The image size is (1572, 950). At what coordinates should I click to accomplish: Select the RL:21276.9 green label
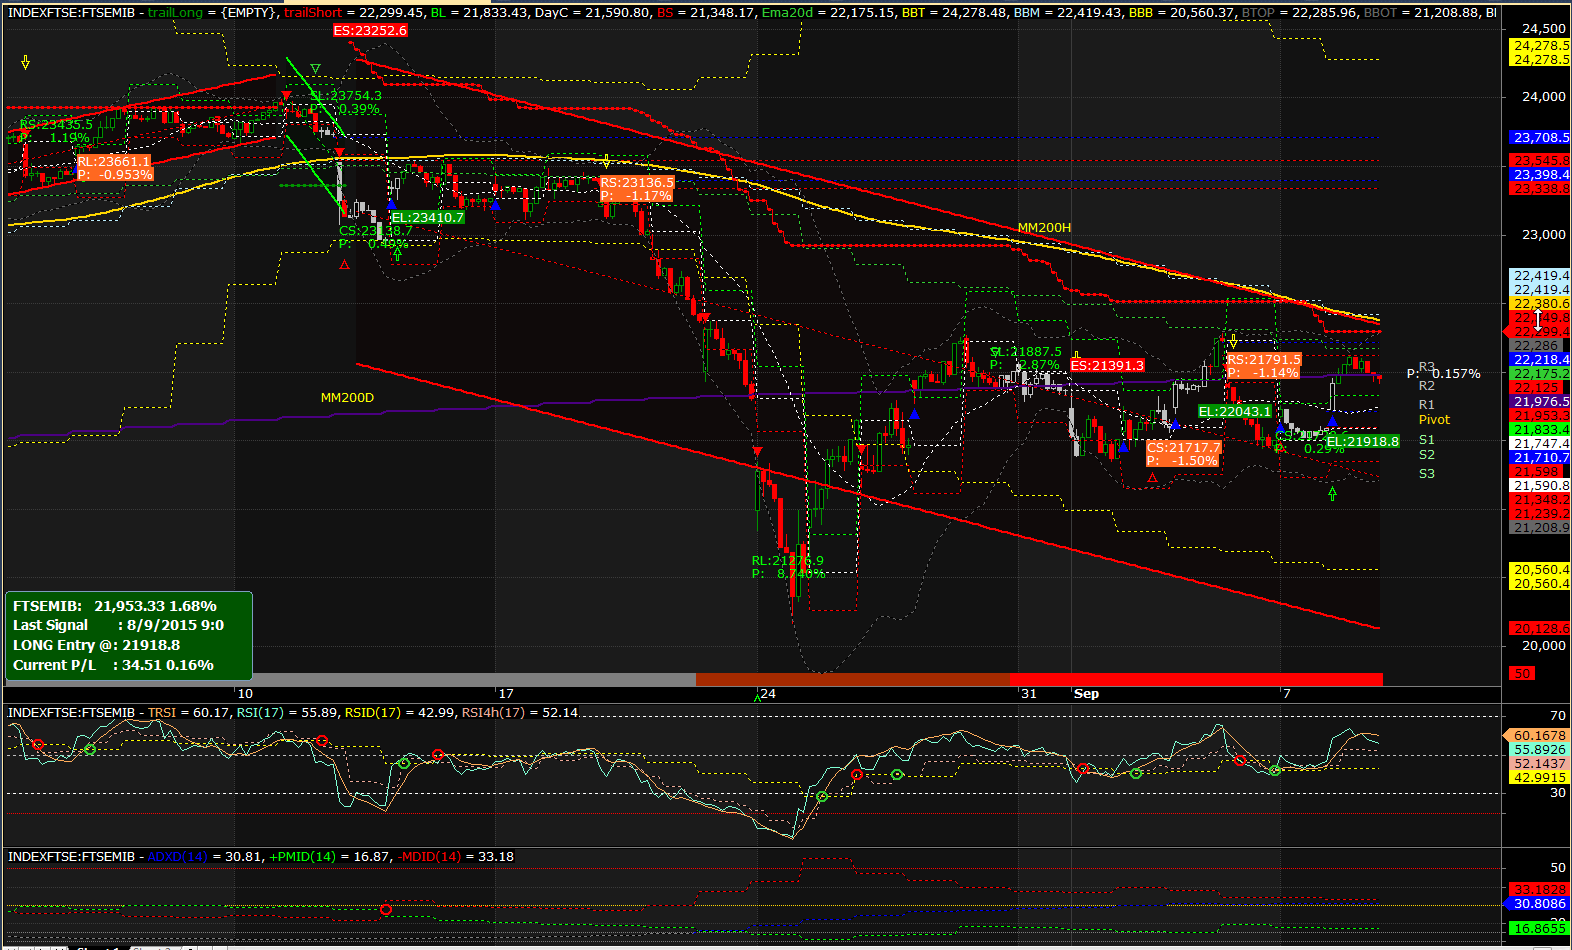pos(788,567)
